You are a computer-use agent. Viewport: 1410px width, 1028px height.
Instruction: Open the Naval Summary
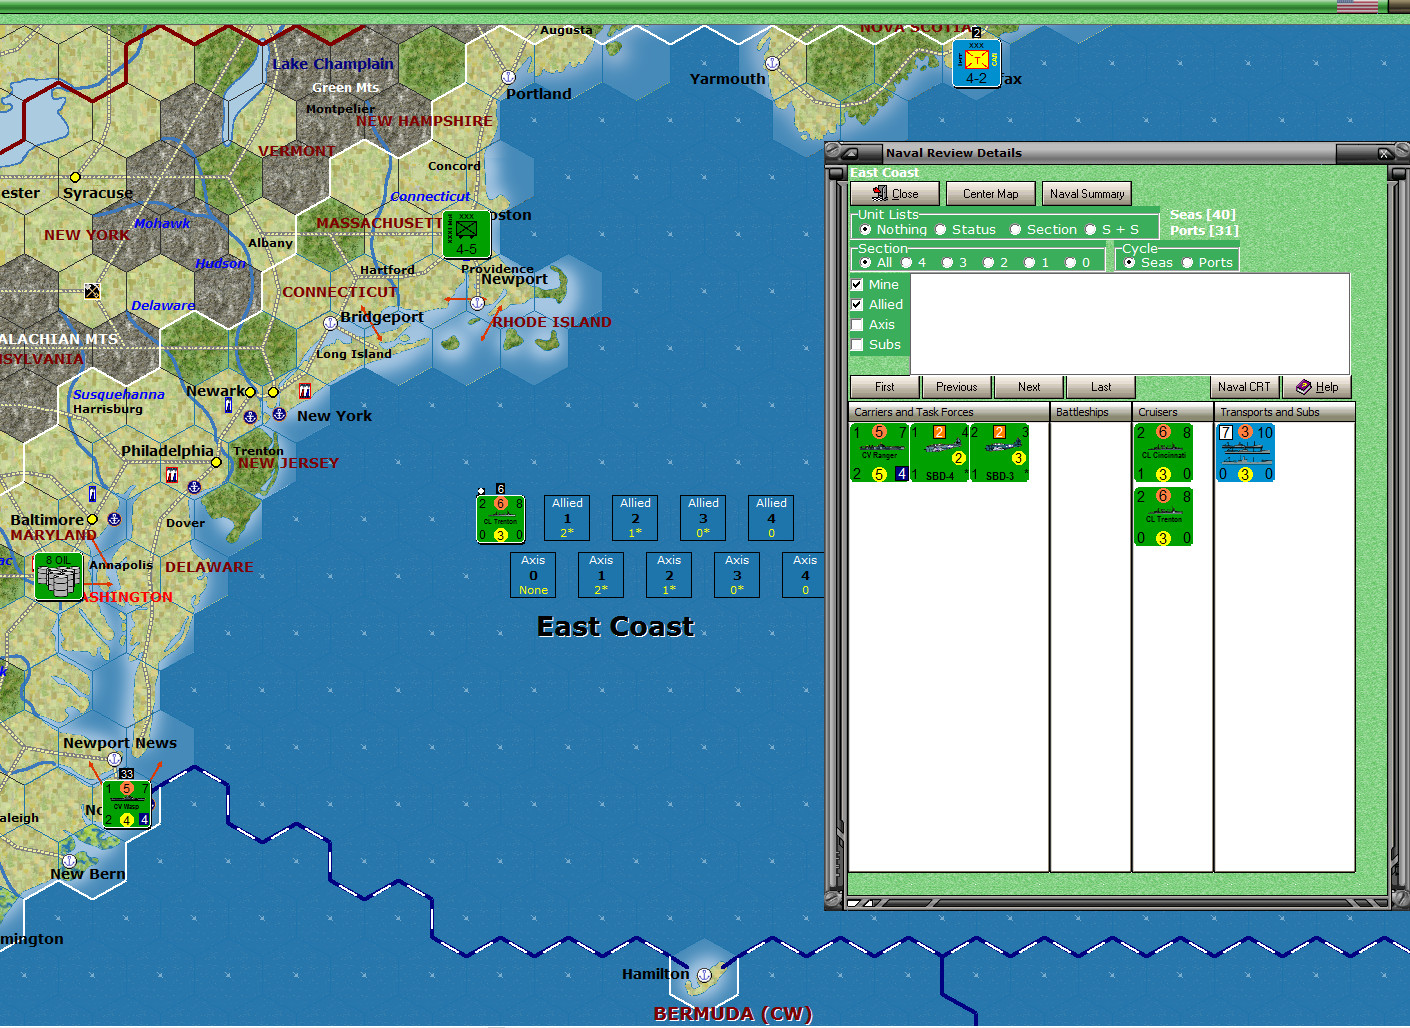pyautogui.click(x=1087, y=194)
